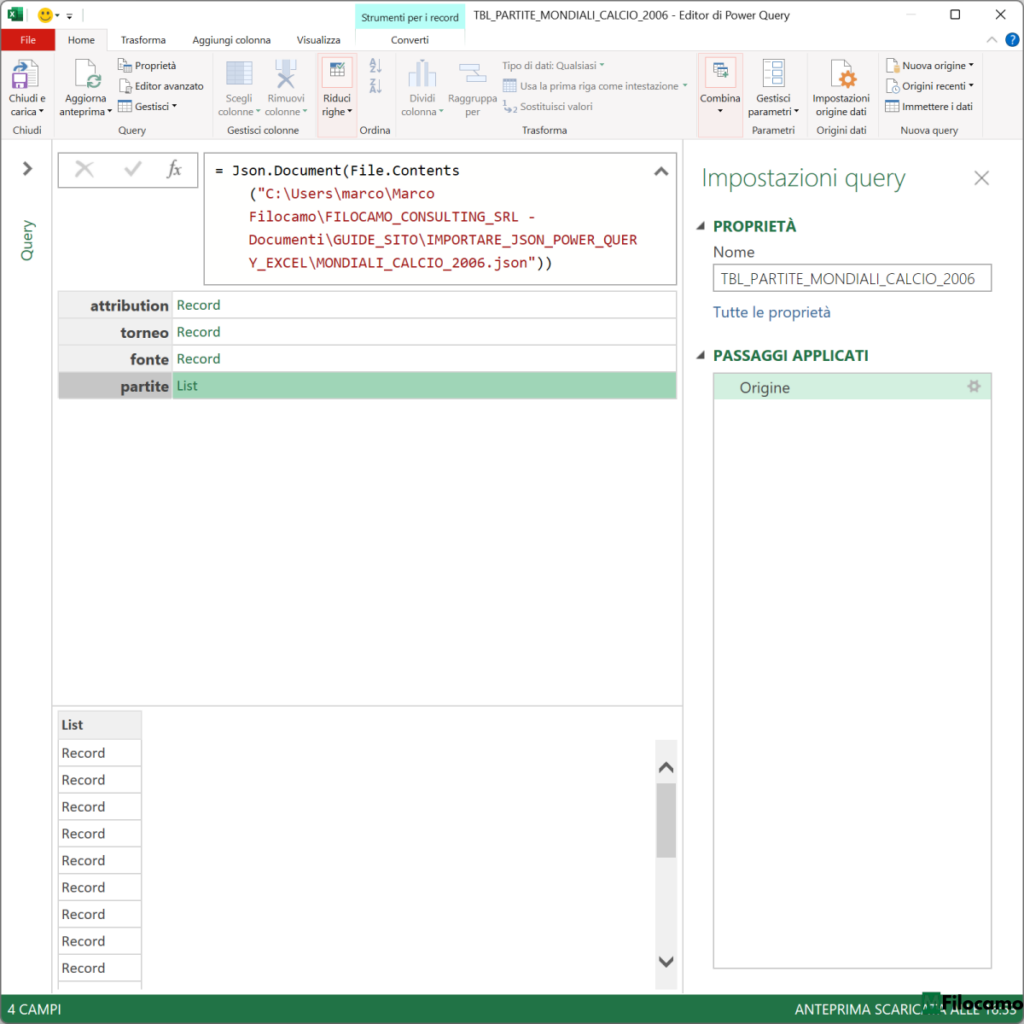Click the Combina icon
Viewport: 1024px width, 1024px height.
[x=720, y=73]
